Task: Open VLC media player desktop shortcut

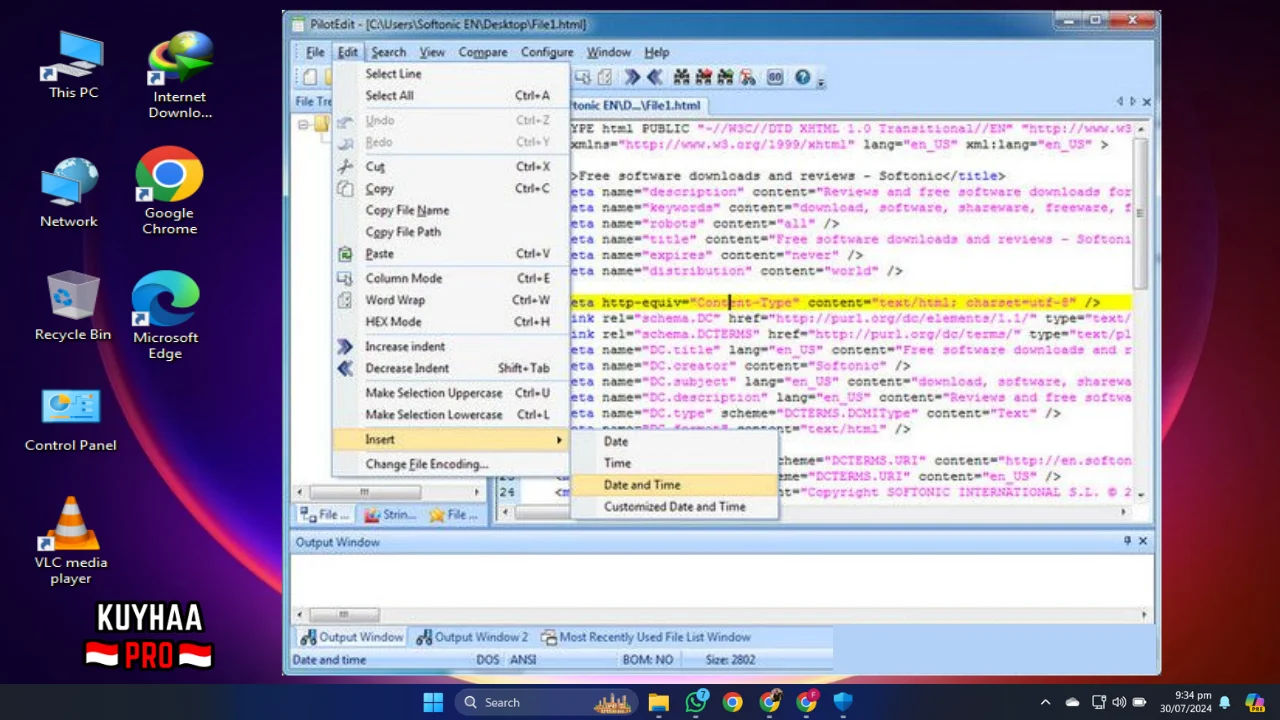Action: tap(70, 541)
